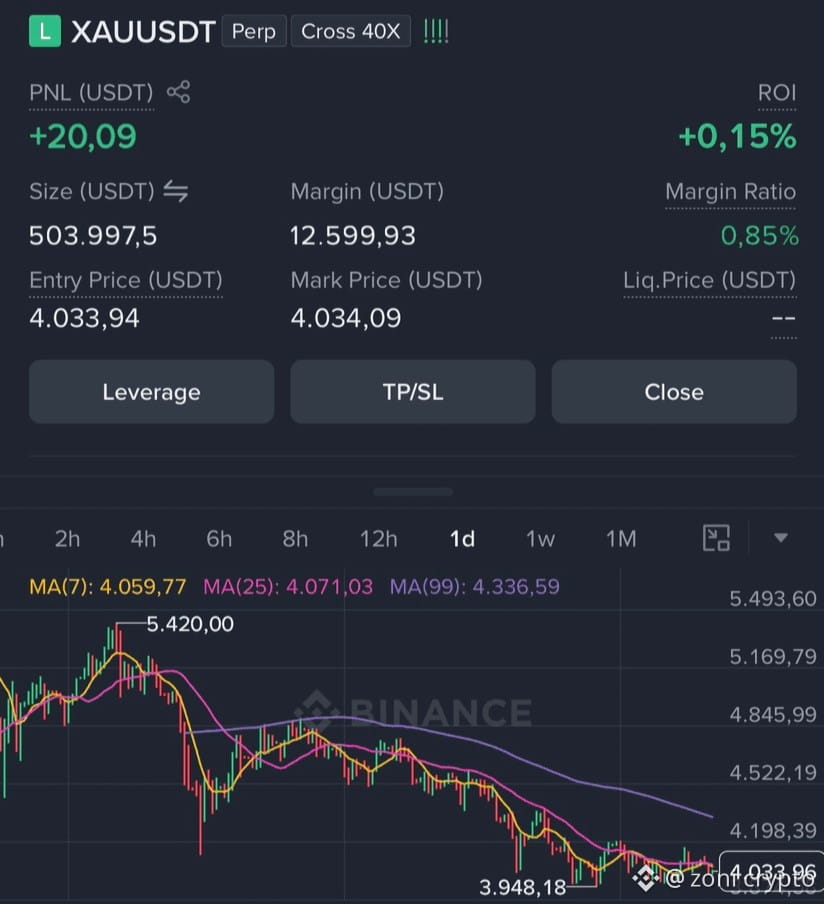Tap the 5.420,00 chart high label

click(190, 624)
